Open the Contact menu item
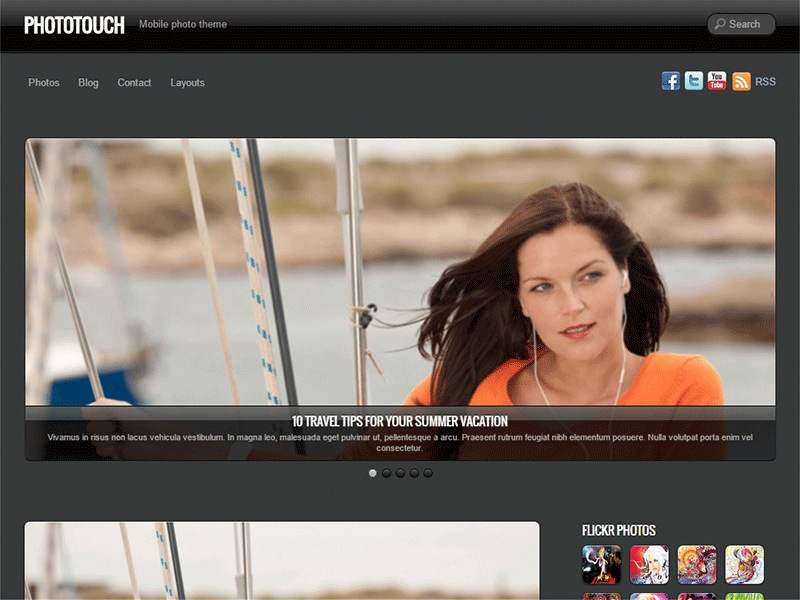This screenshot has width=800, height=600. click(134, 83)
